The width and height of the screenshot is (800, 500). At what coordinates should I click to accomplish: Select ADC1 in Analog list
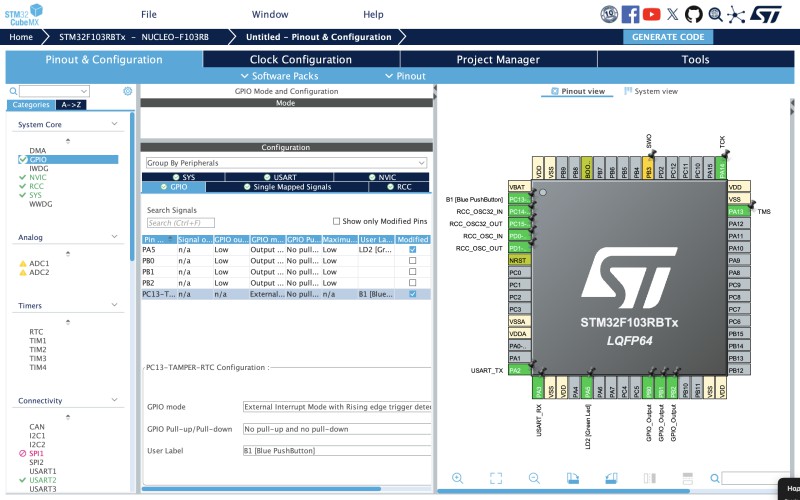pos(39,264)
